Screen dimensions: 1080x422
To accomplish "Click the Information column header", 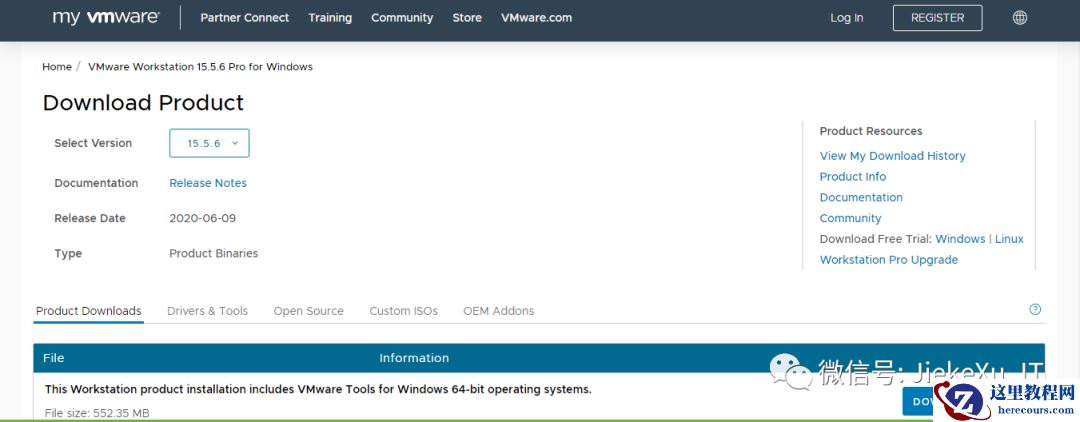I will click(414, 358).
